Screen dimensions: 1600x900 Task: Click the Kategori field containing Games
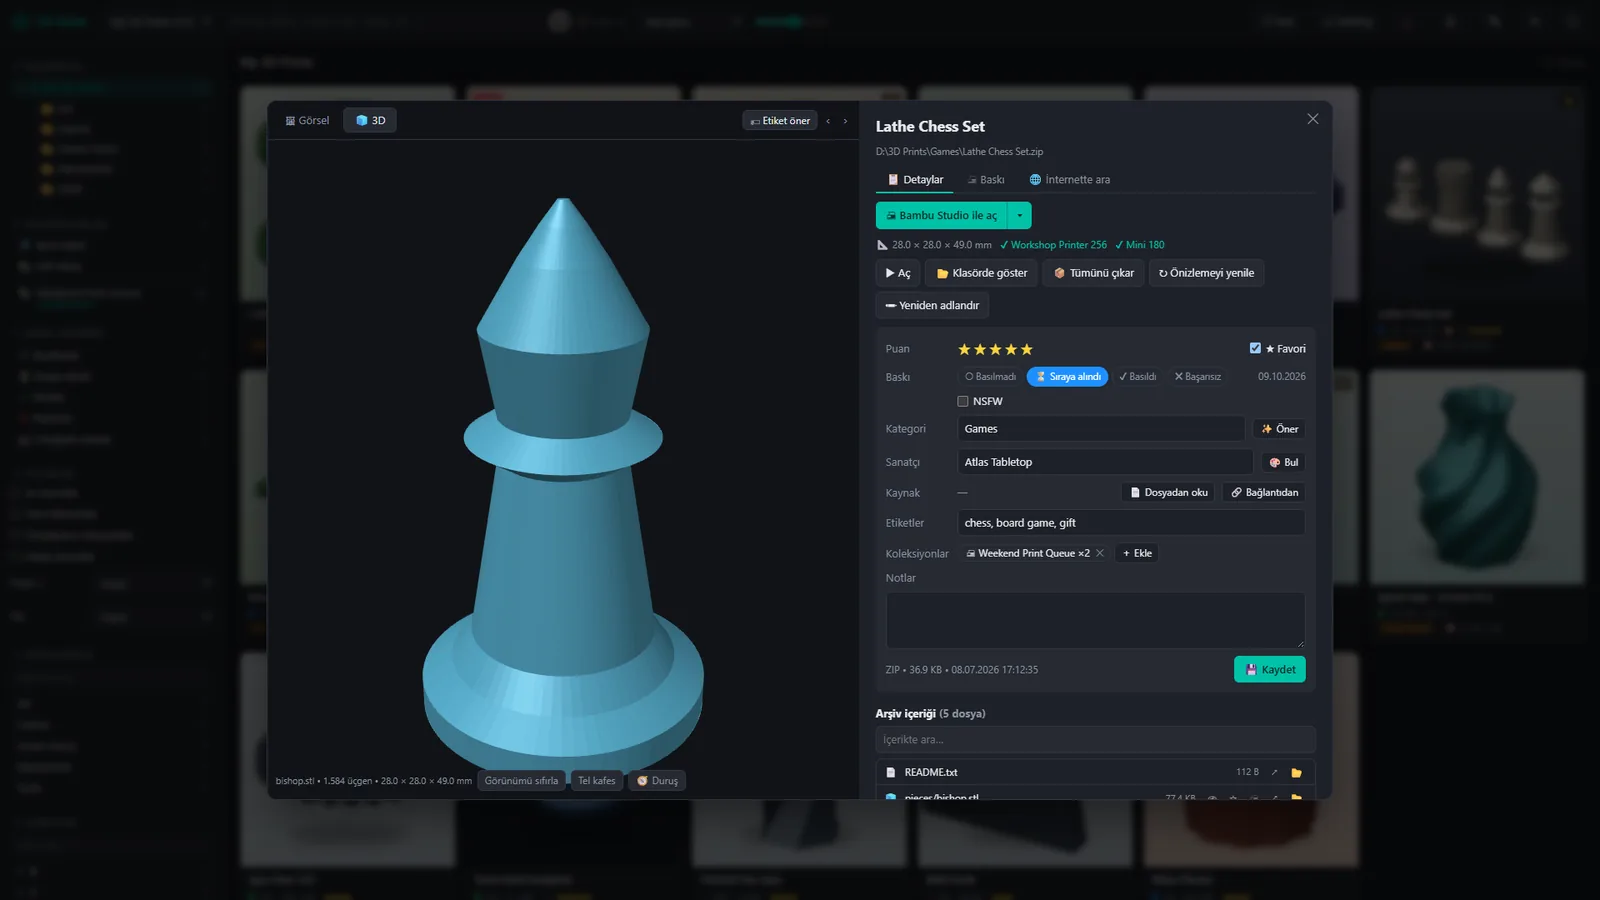(x=1100, y=429)
